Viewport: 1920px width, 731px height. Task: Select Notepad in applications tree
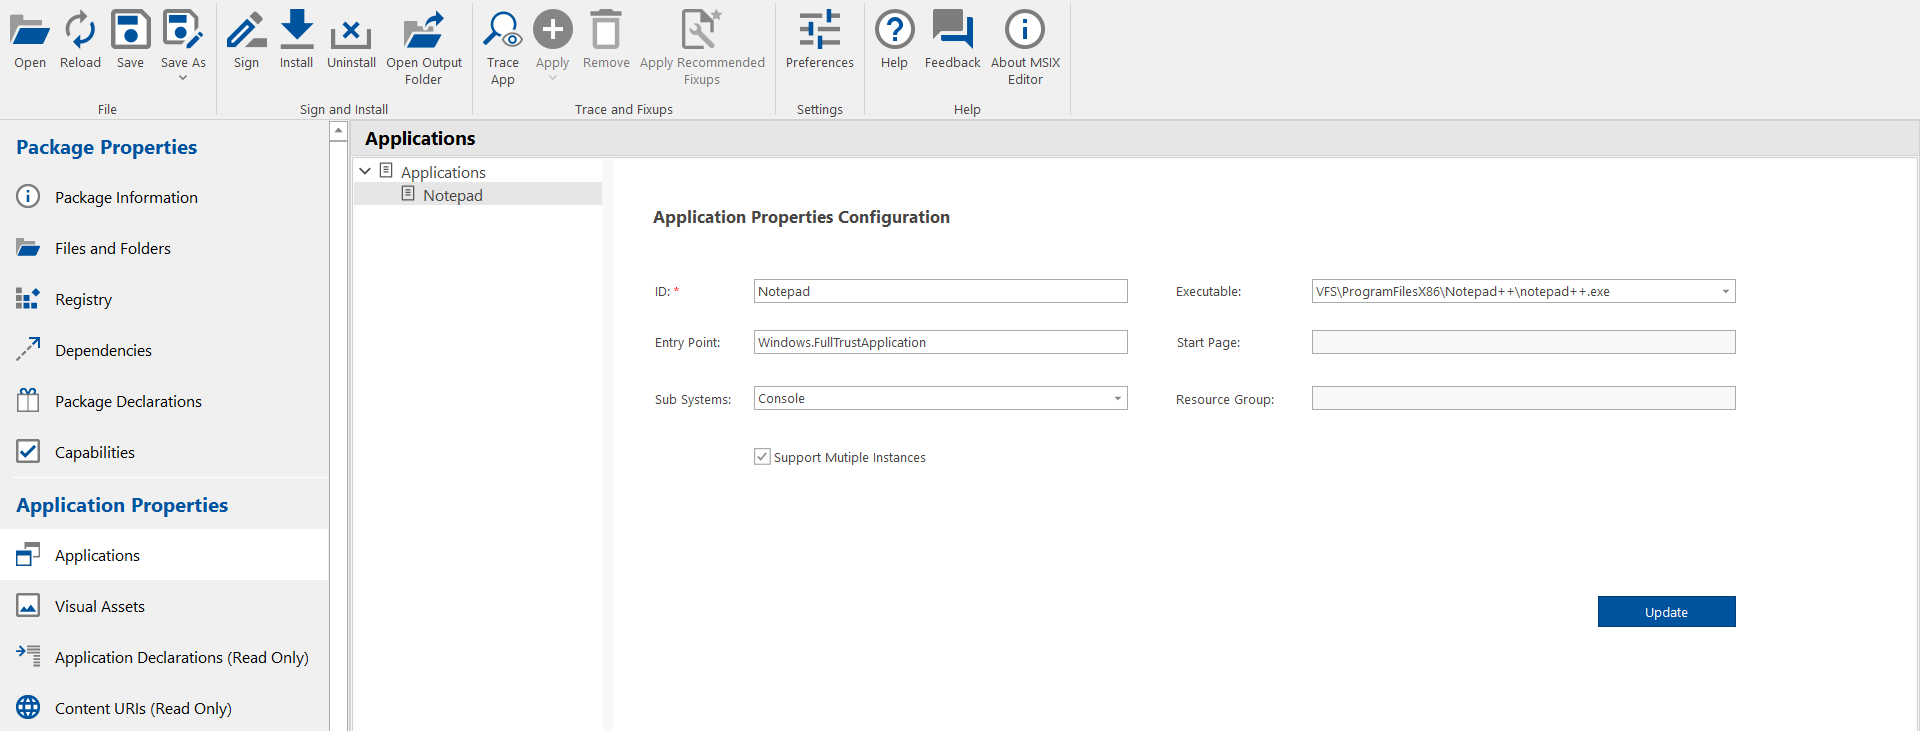[452, 195]
